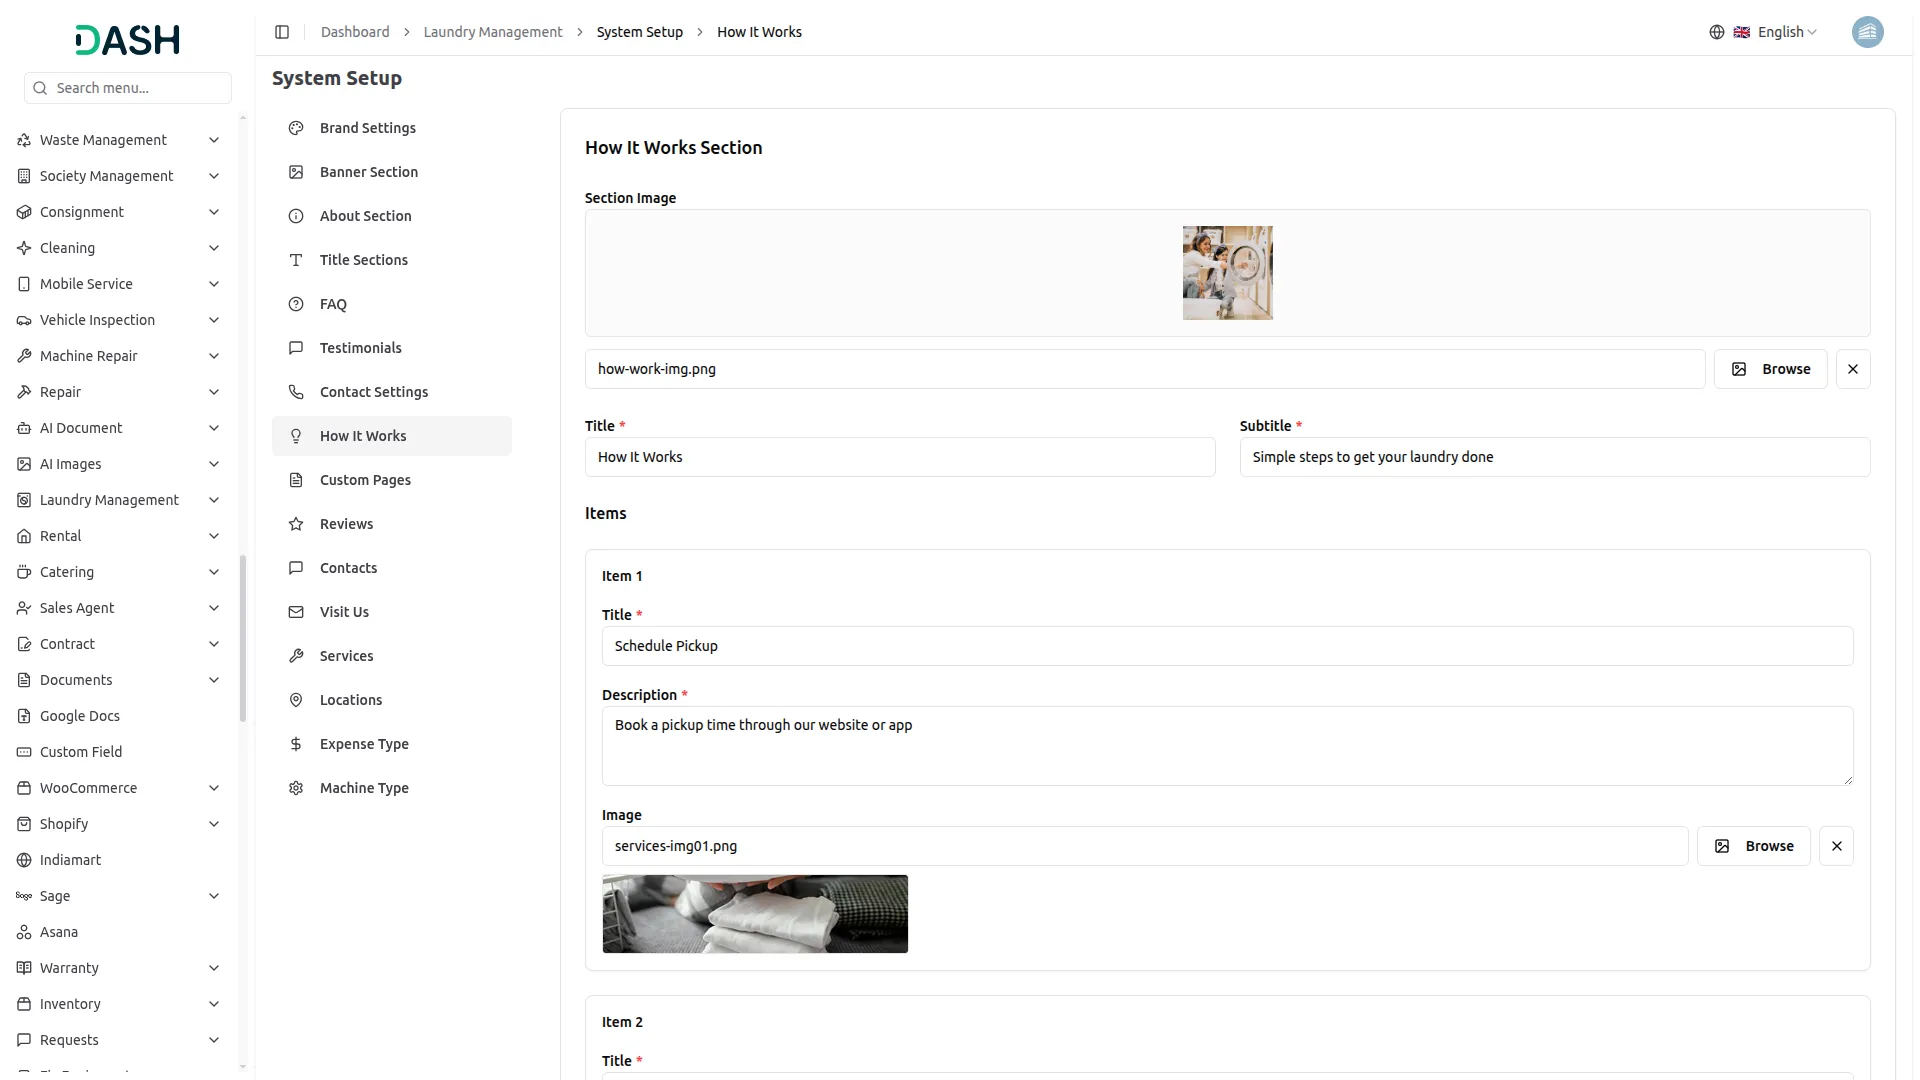Viewport: 1920px width, 1080px height.
Task: Click the Locations pin icon
Action: coord(296,700)
